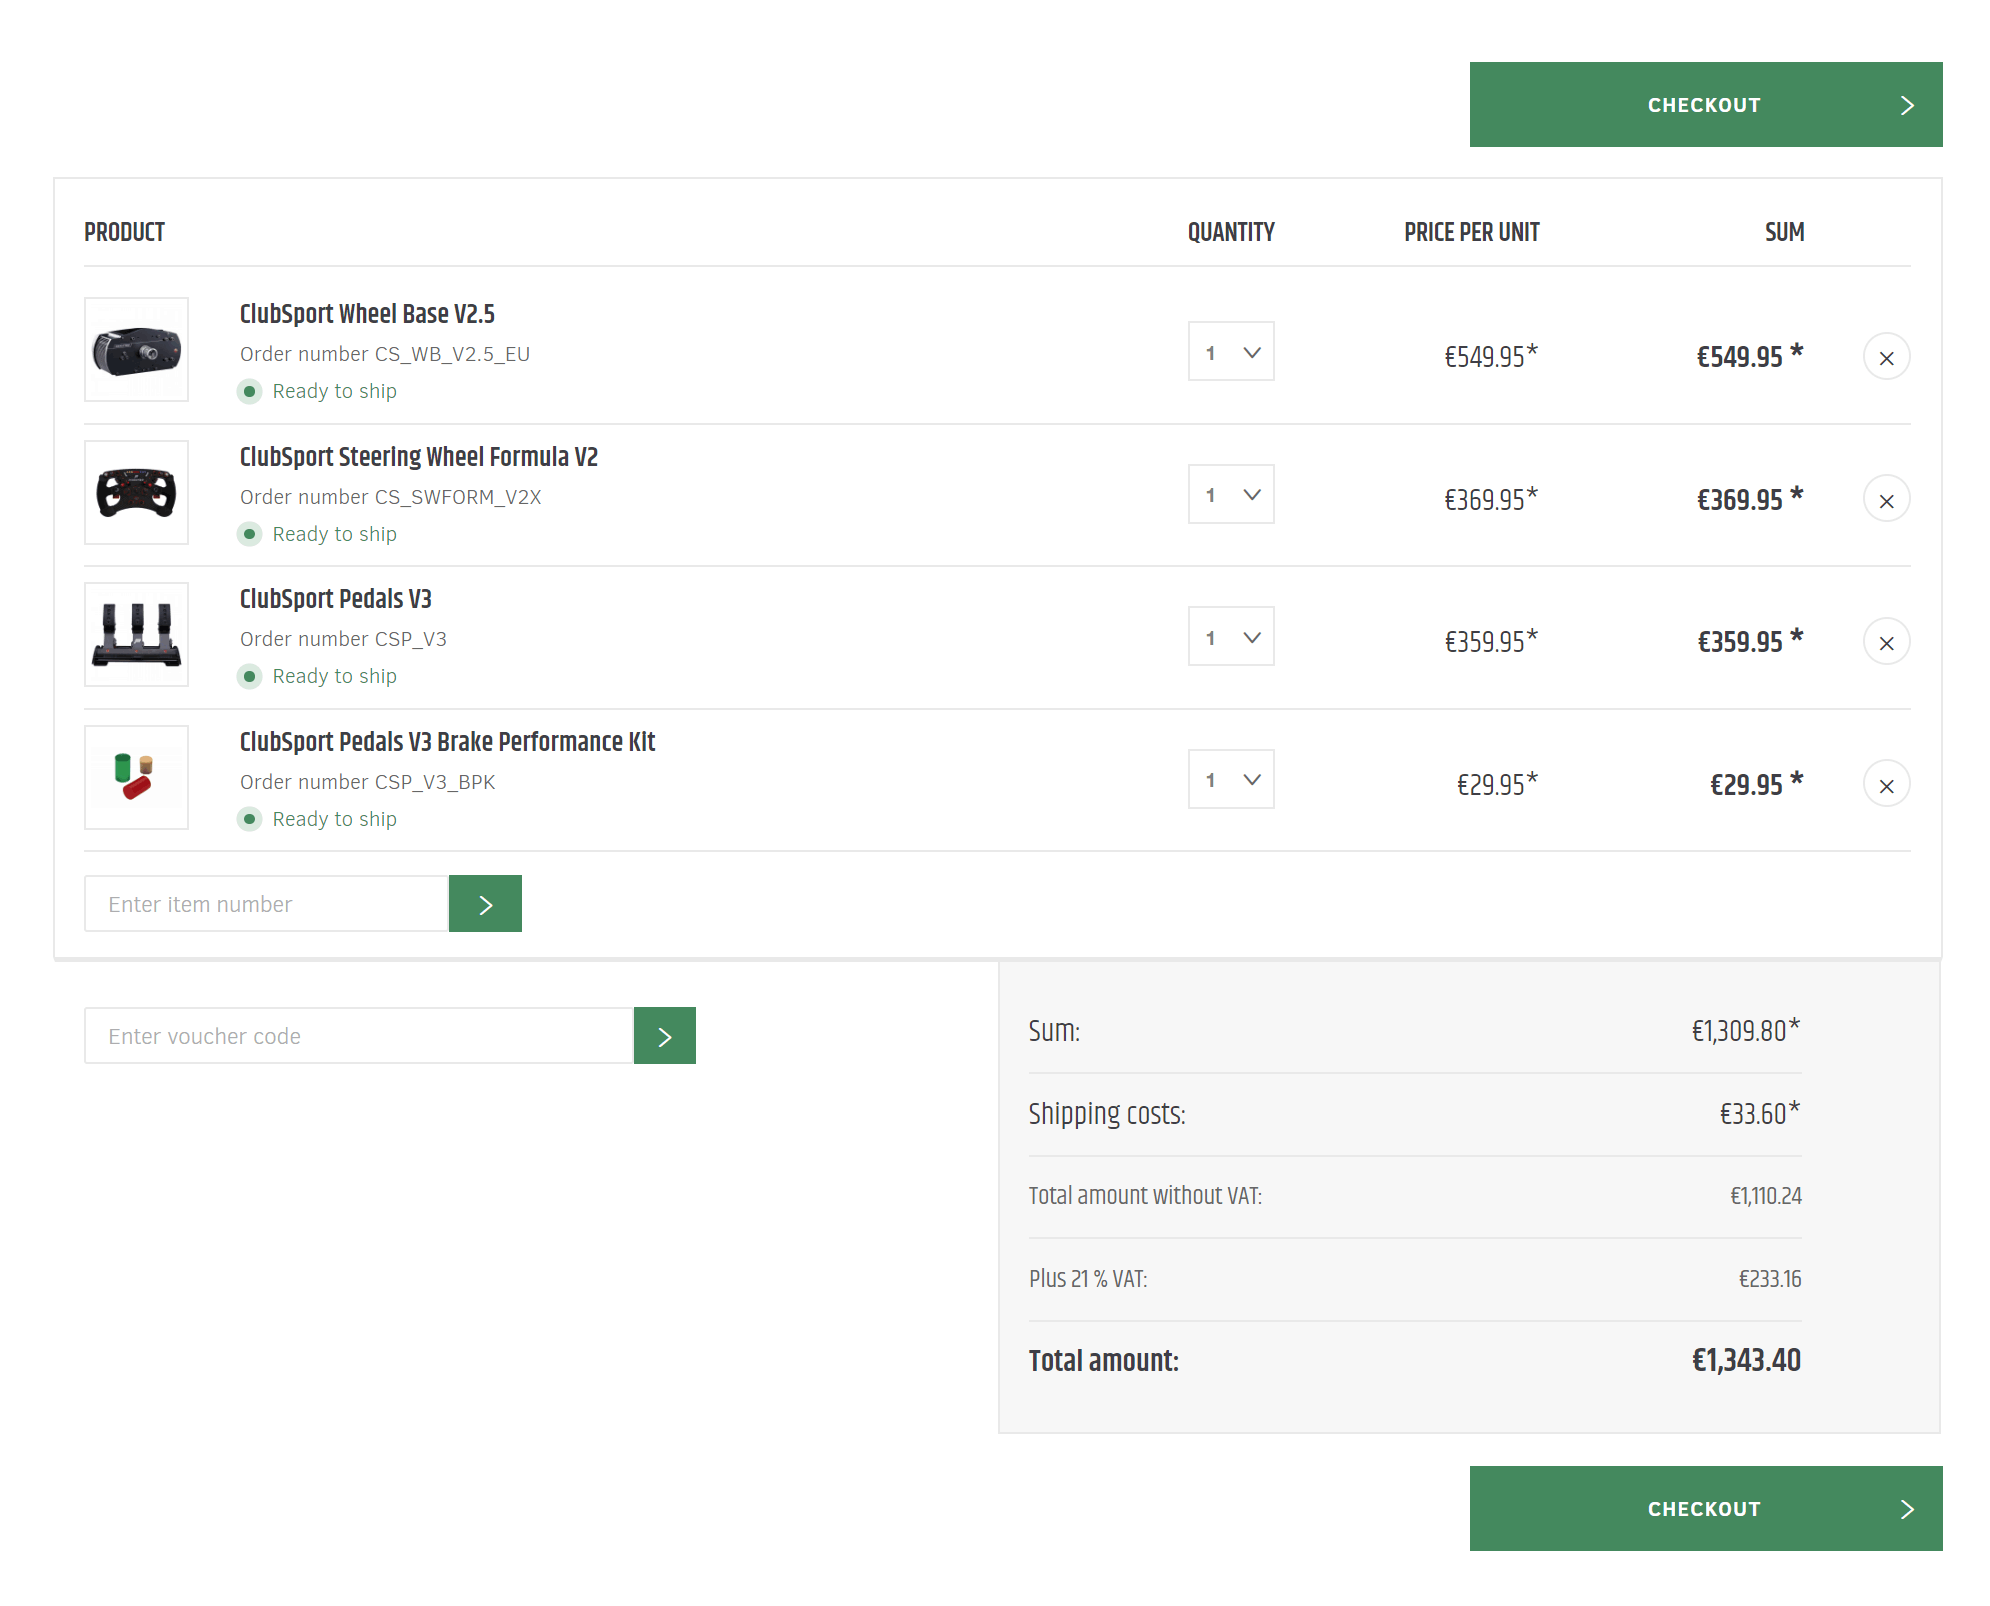
Task: Open Brake Performance Kit thumbnail image
Action: coord(137,778)
